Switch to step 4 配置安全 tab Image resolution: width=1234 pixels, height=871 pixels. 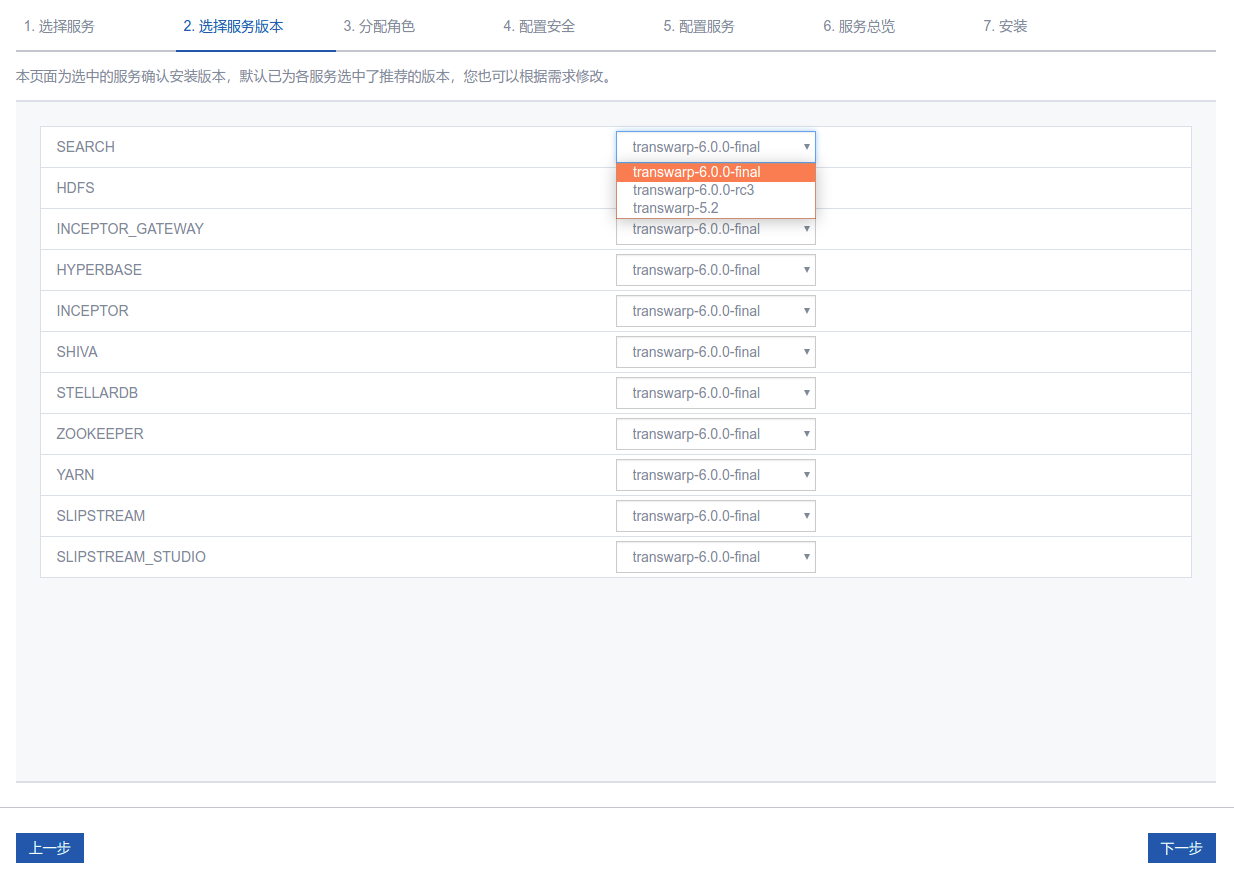point(539,26)
